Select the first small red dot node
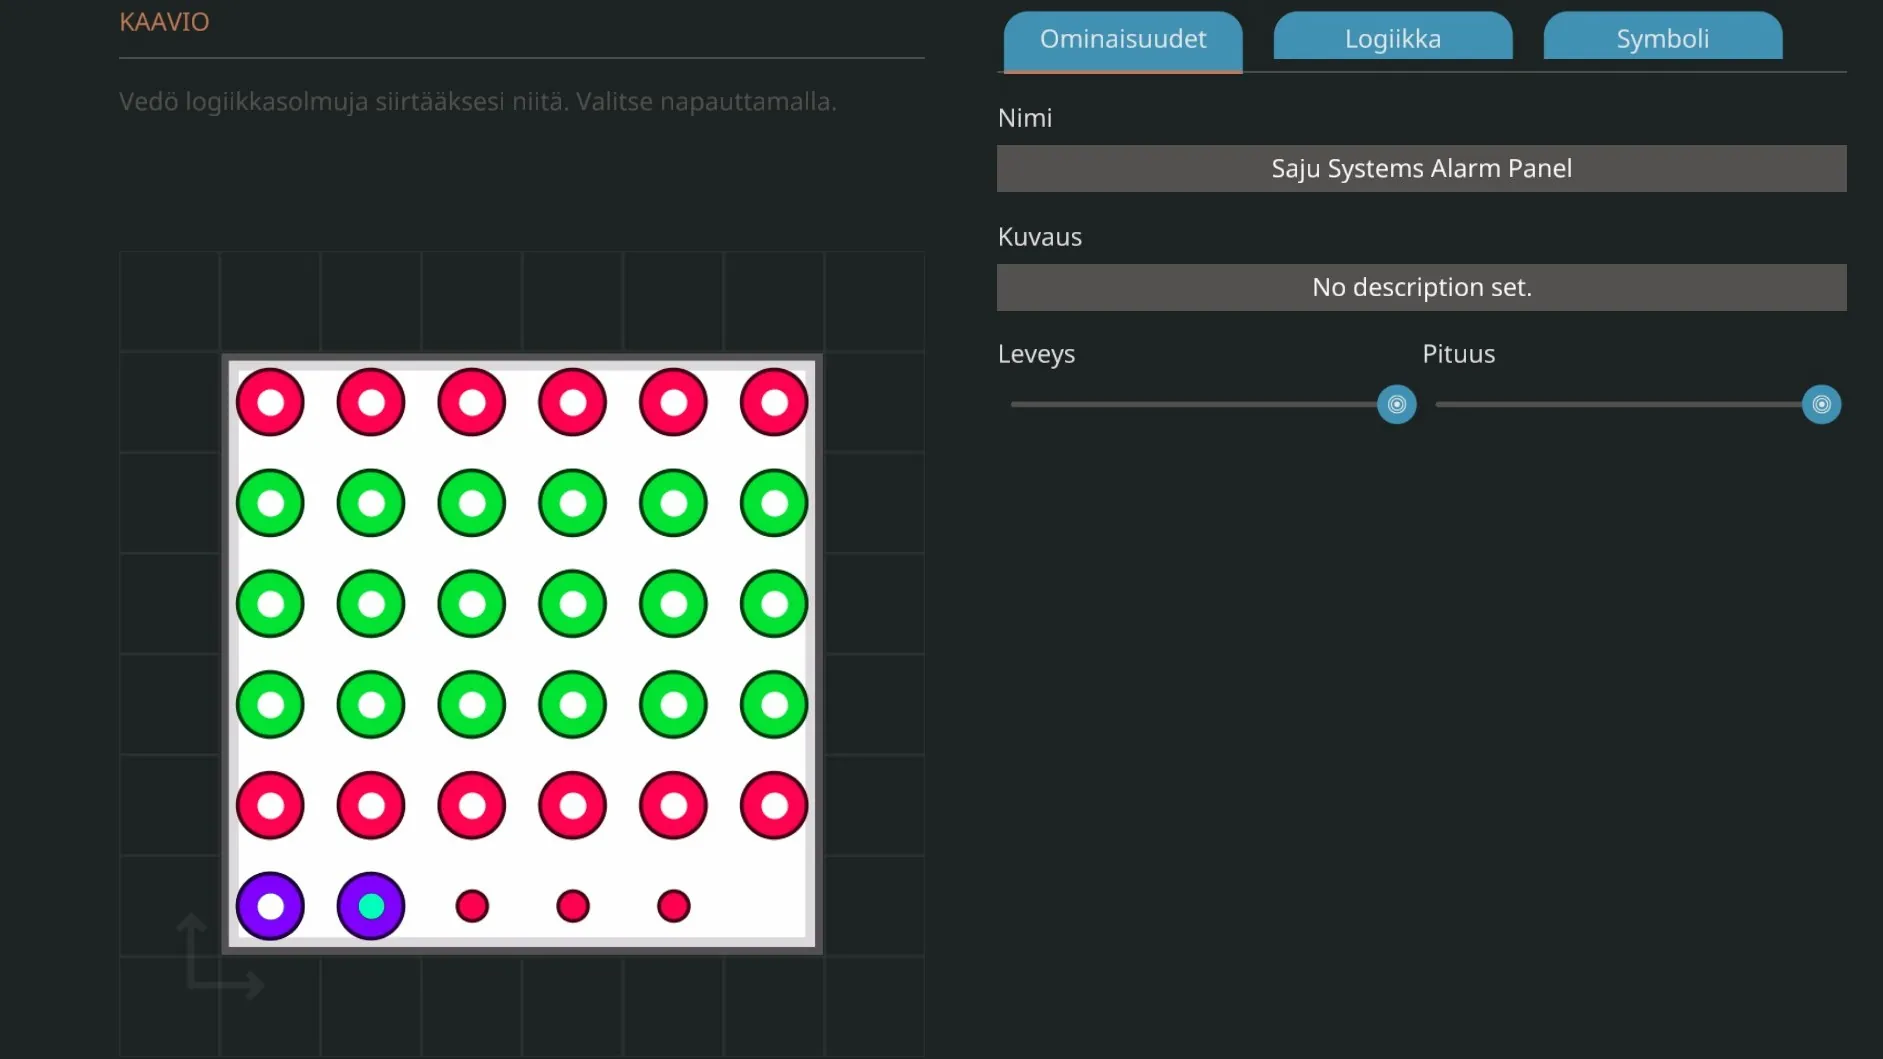 coord(472,906)
